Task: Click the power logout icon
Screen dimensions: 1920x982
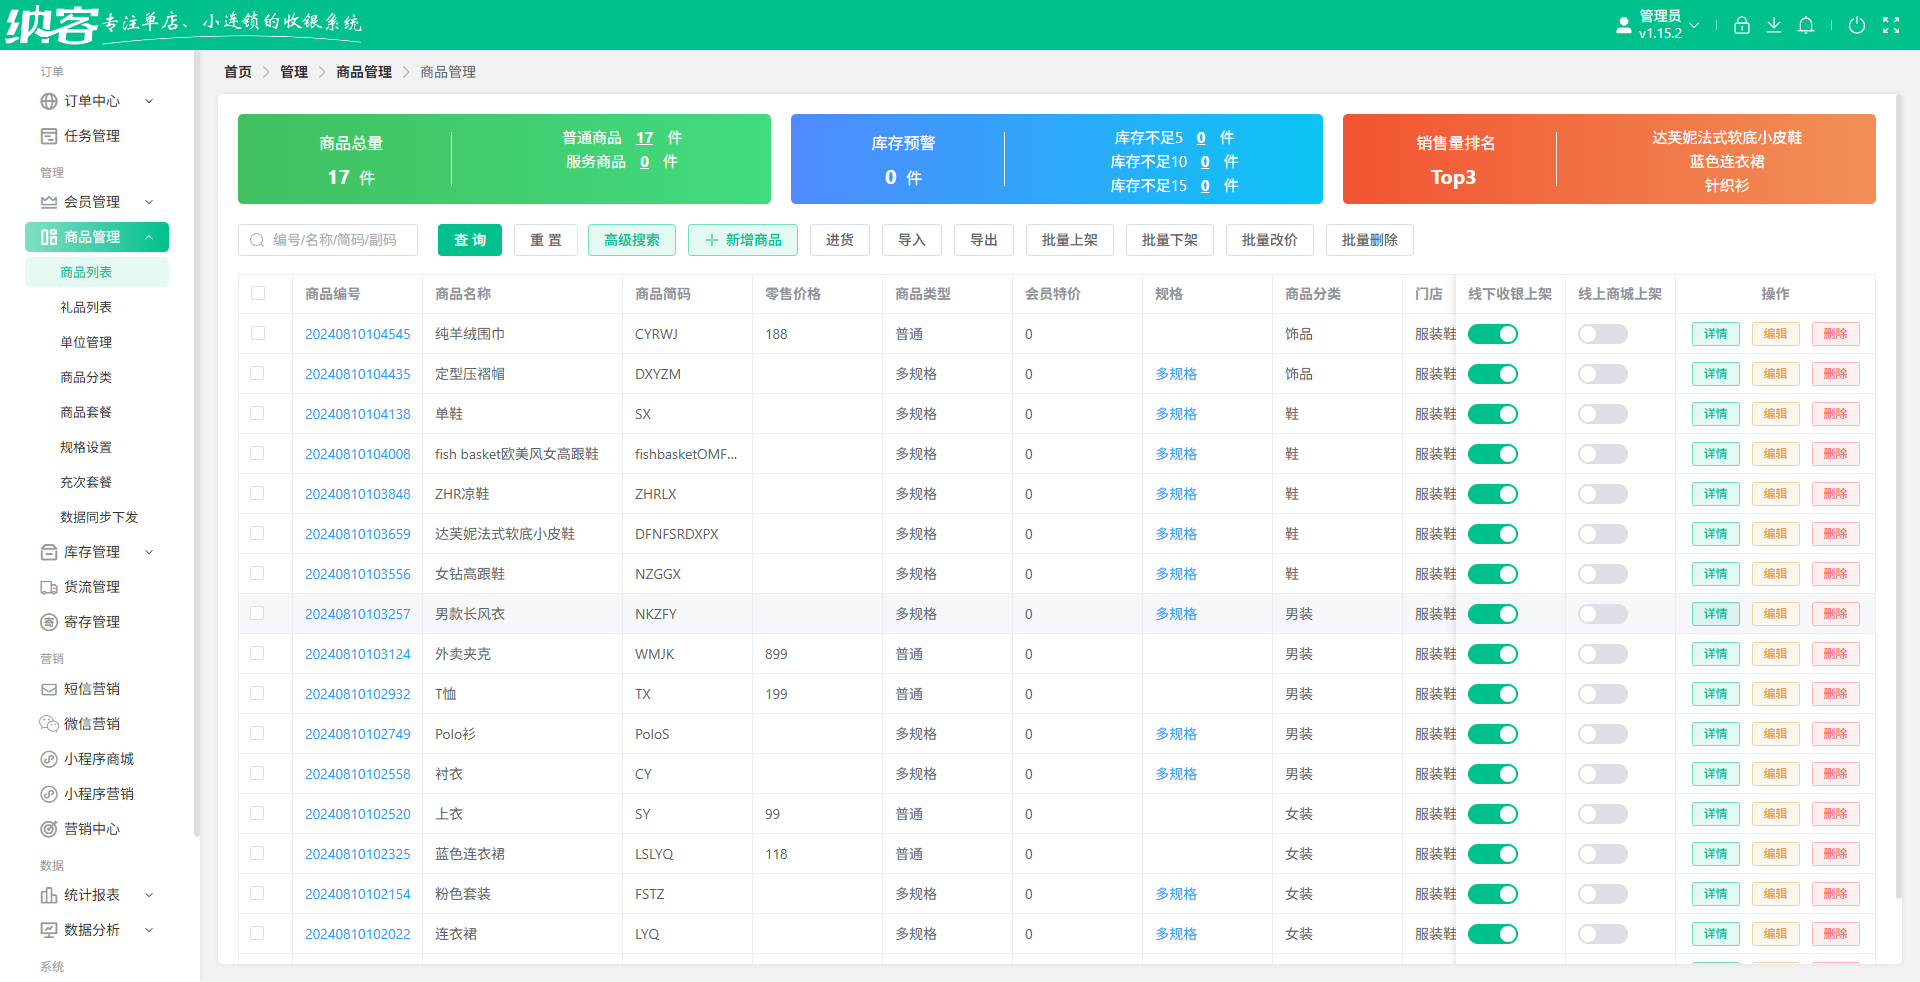Action: (1856, 26)
